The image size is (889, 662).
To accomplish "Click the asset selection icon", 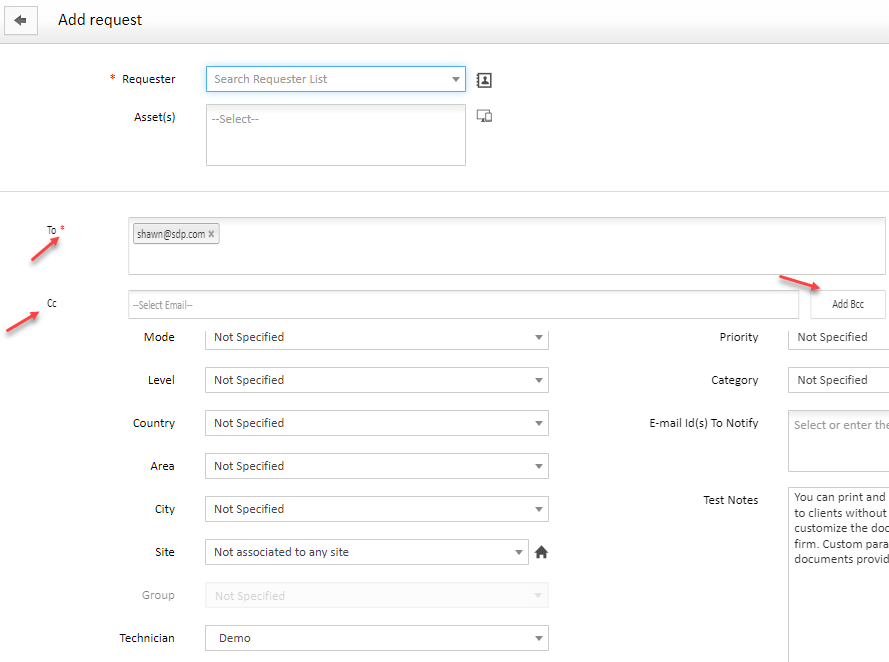I will [x=484, y=117].
